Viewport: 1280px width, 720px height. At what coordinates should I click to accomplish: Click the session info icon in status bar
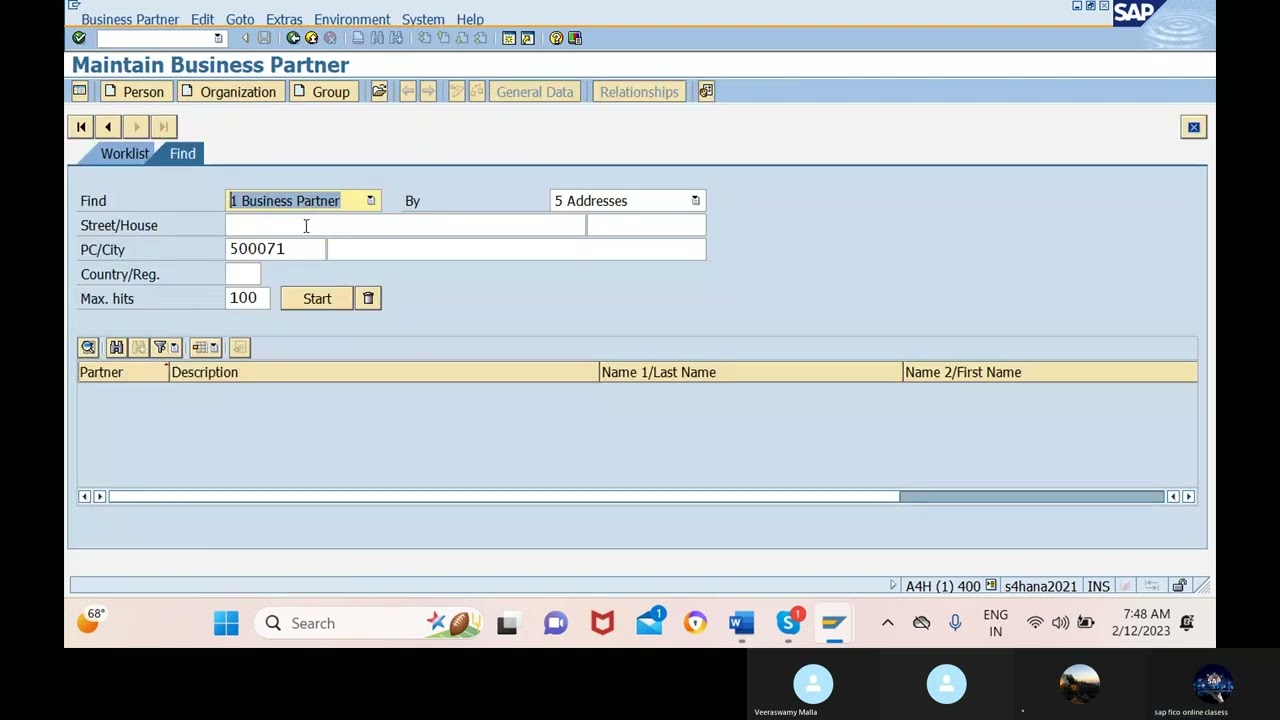(x=991, y=586)
